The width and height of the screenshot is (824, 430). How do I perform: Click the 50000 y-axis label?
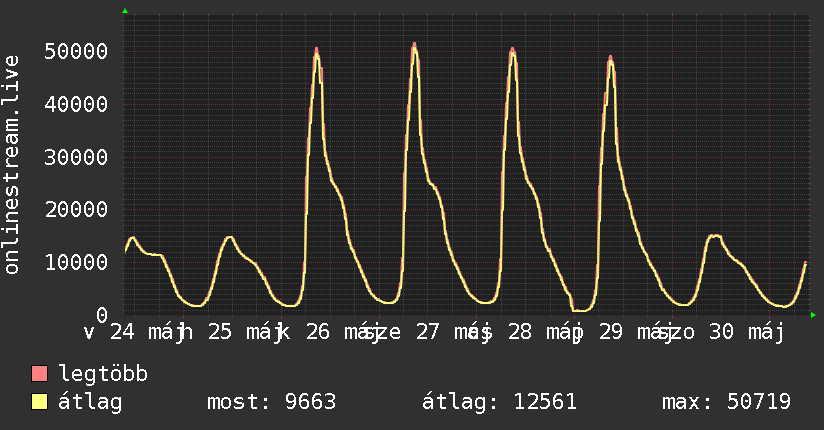tap(76, 52)
